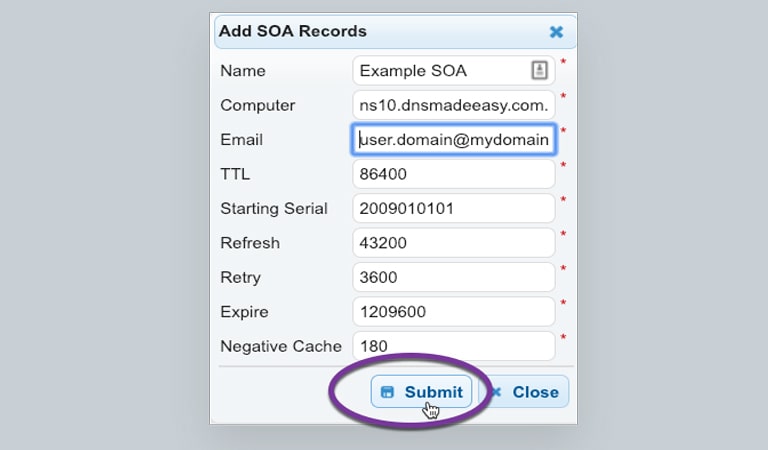Image resolution: width=768 pixels, height=450 pixels.
Task: Select the TTL field showing 86400
Action: 454,174
